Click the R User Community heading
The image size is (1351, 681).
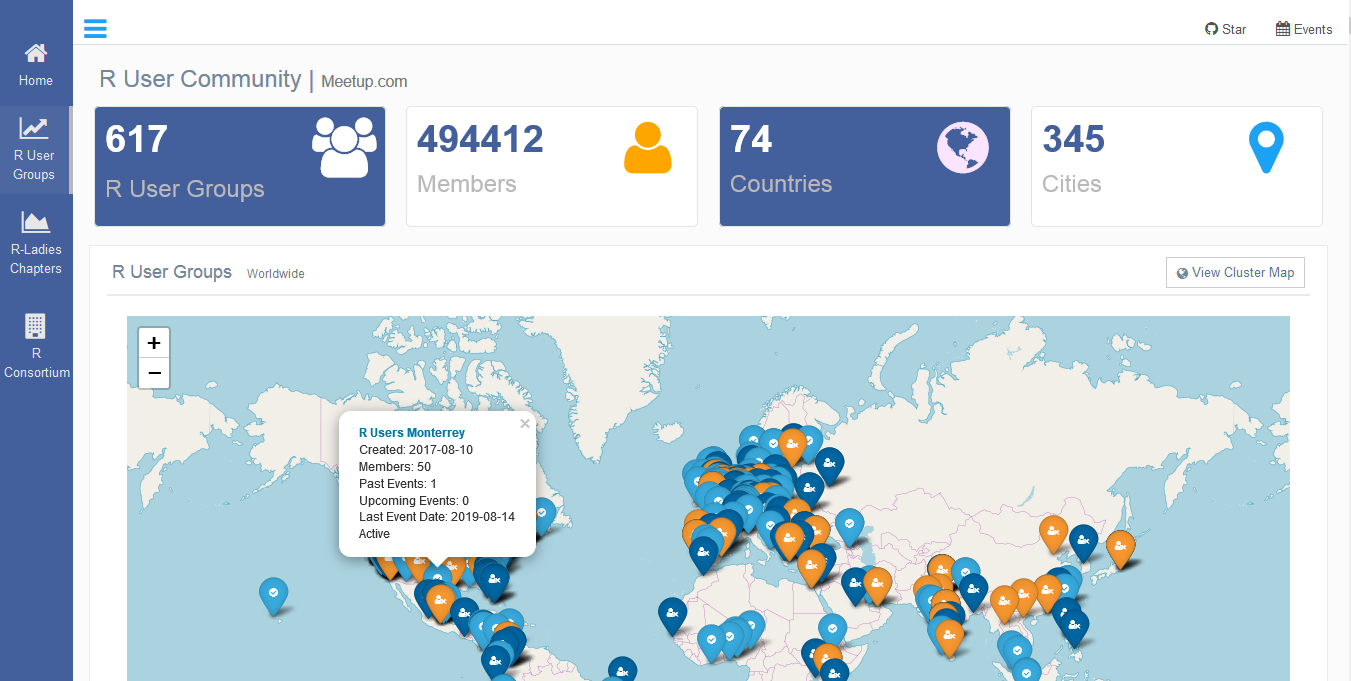click(x=200, y=79)
